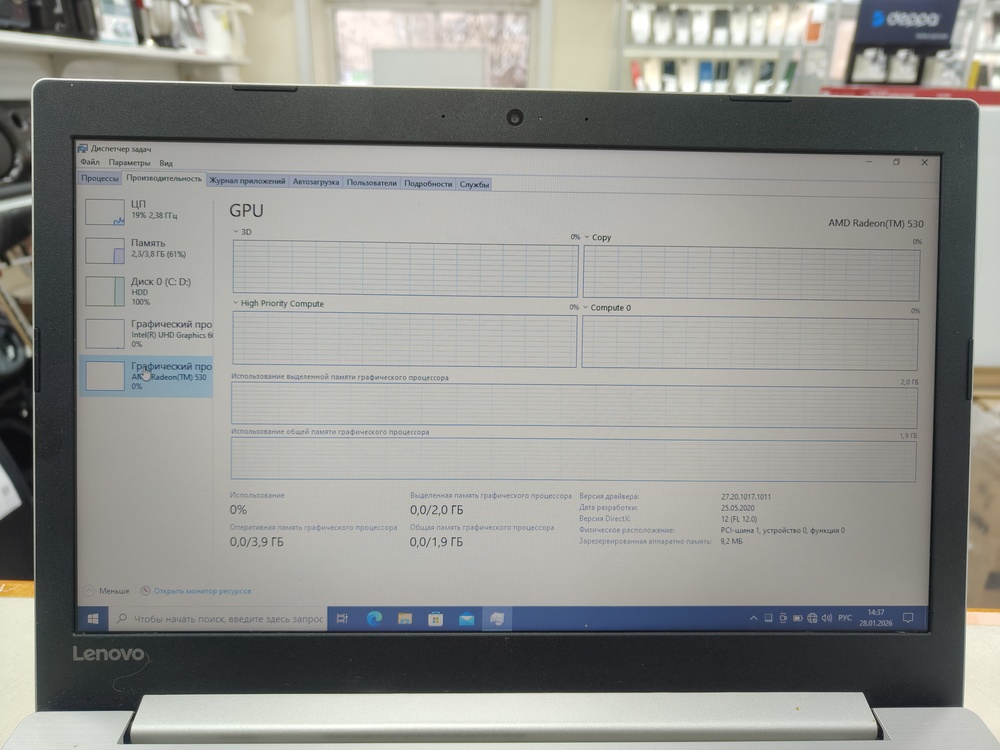The image size is (1000, 750).
Task: Open File Explorer from taskbar
Action: [405, 620]
